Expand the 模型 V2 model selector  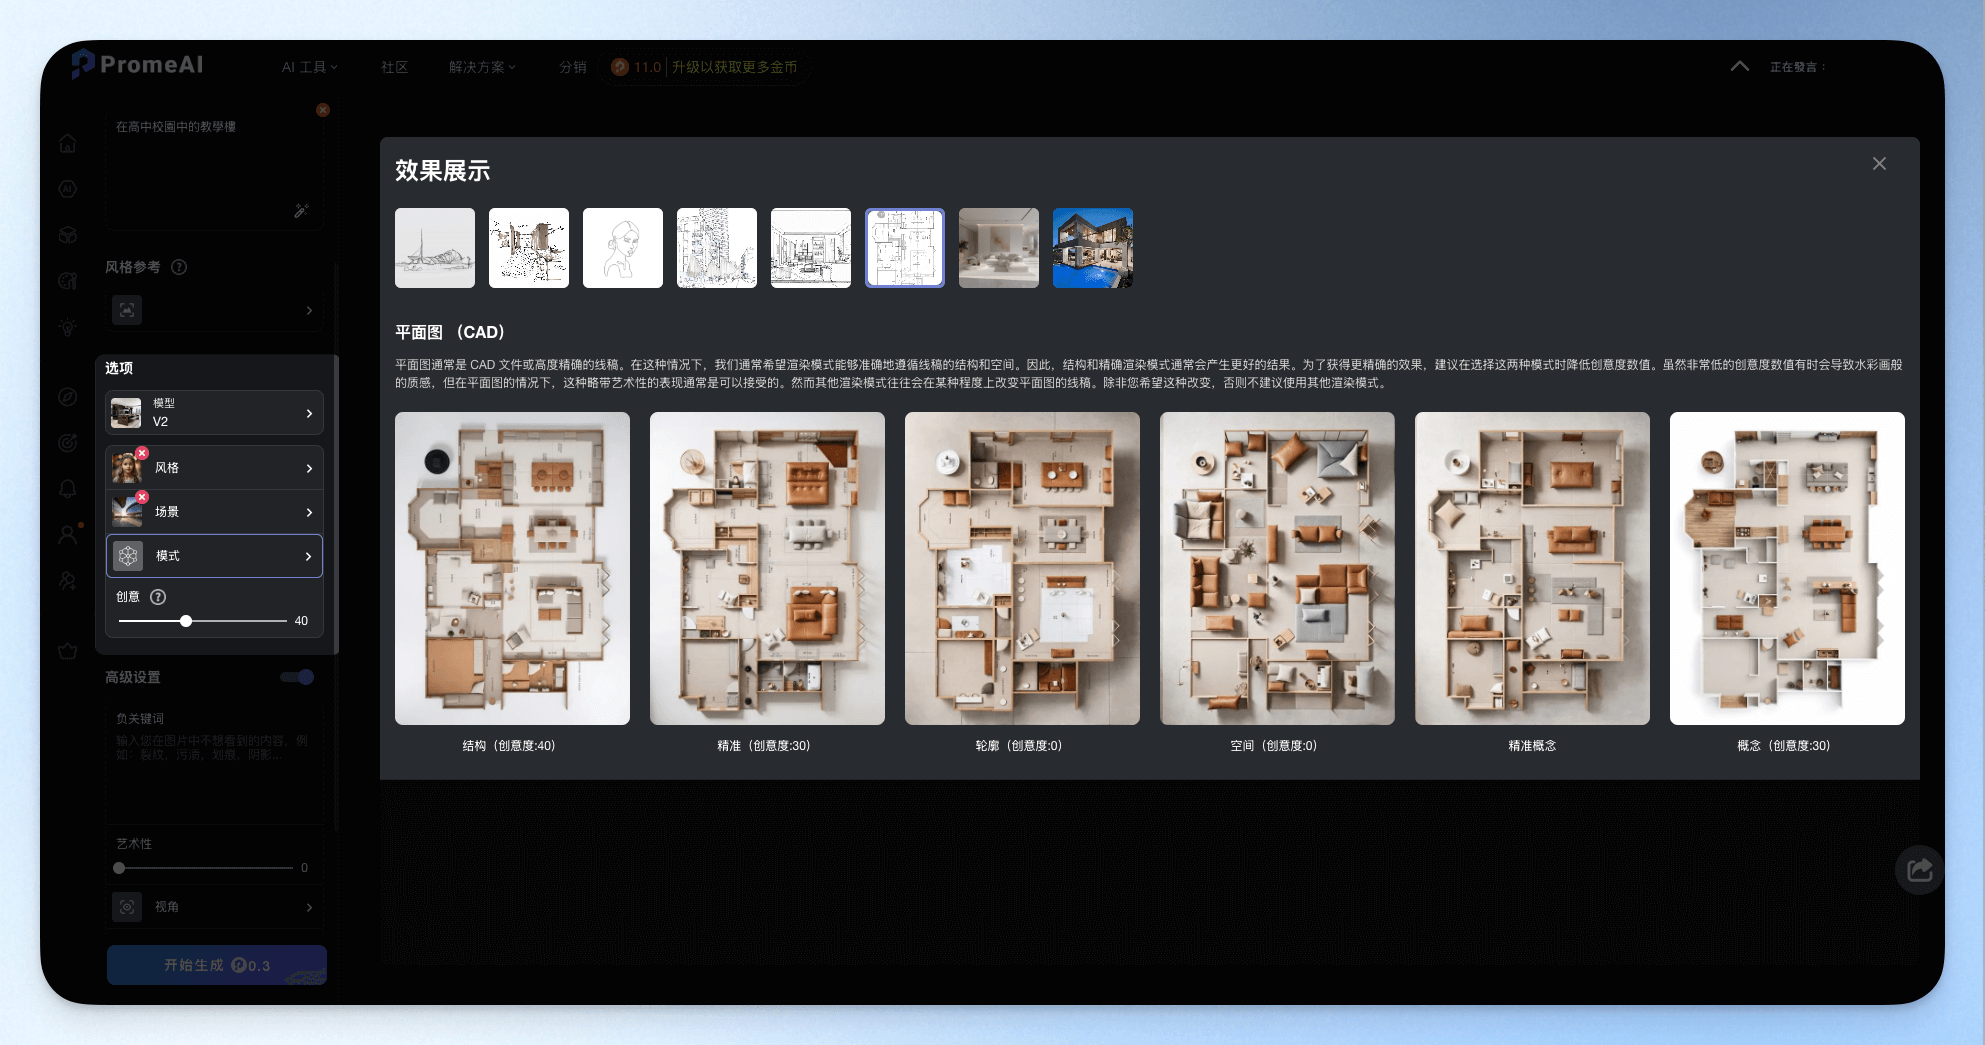pyautogui.click(x=214, y=413)
